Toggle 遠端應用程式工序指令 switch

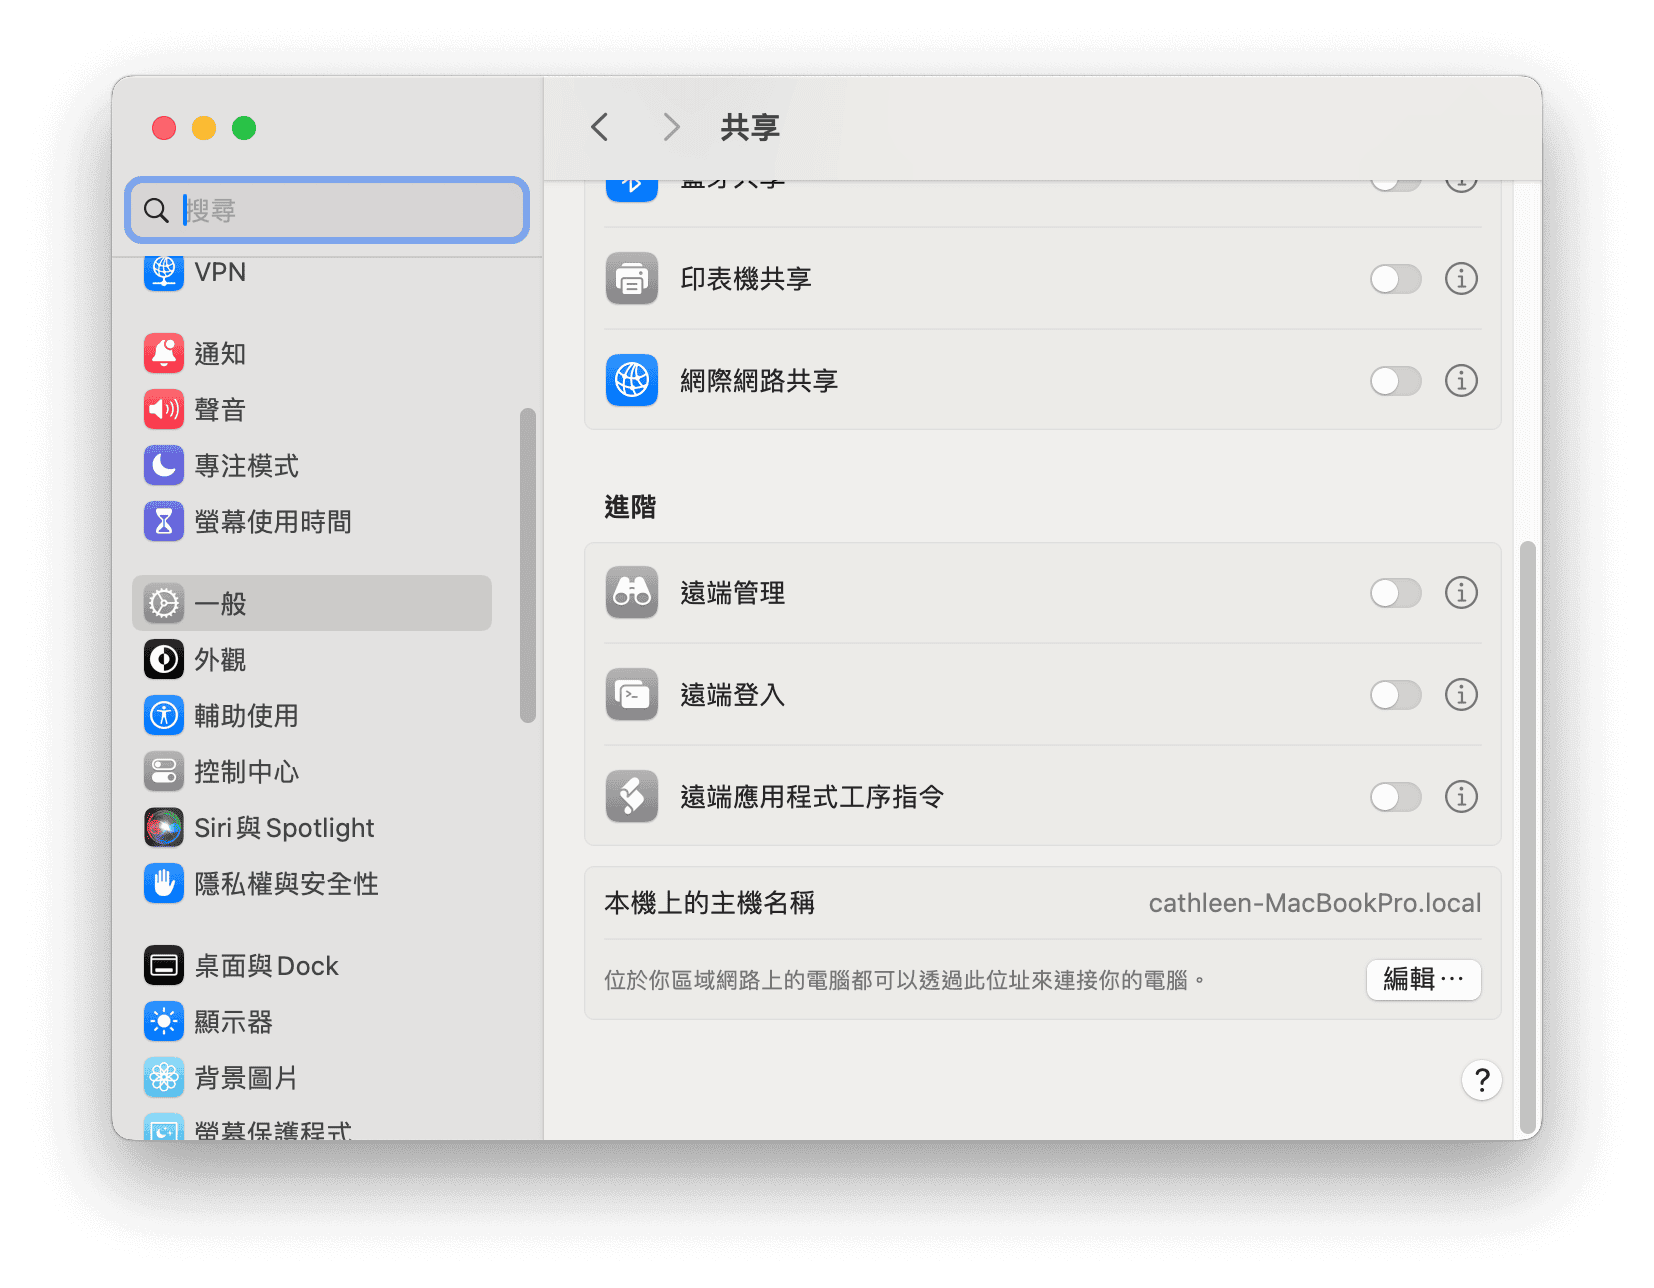pyautogui.click(x=1396, y=797)
